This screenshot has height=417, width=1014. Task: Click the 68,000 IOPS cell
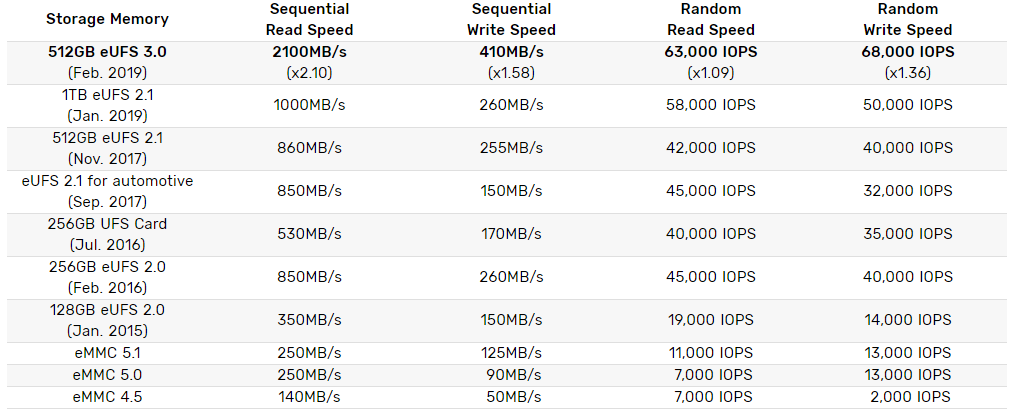(908, 52)
